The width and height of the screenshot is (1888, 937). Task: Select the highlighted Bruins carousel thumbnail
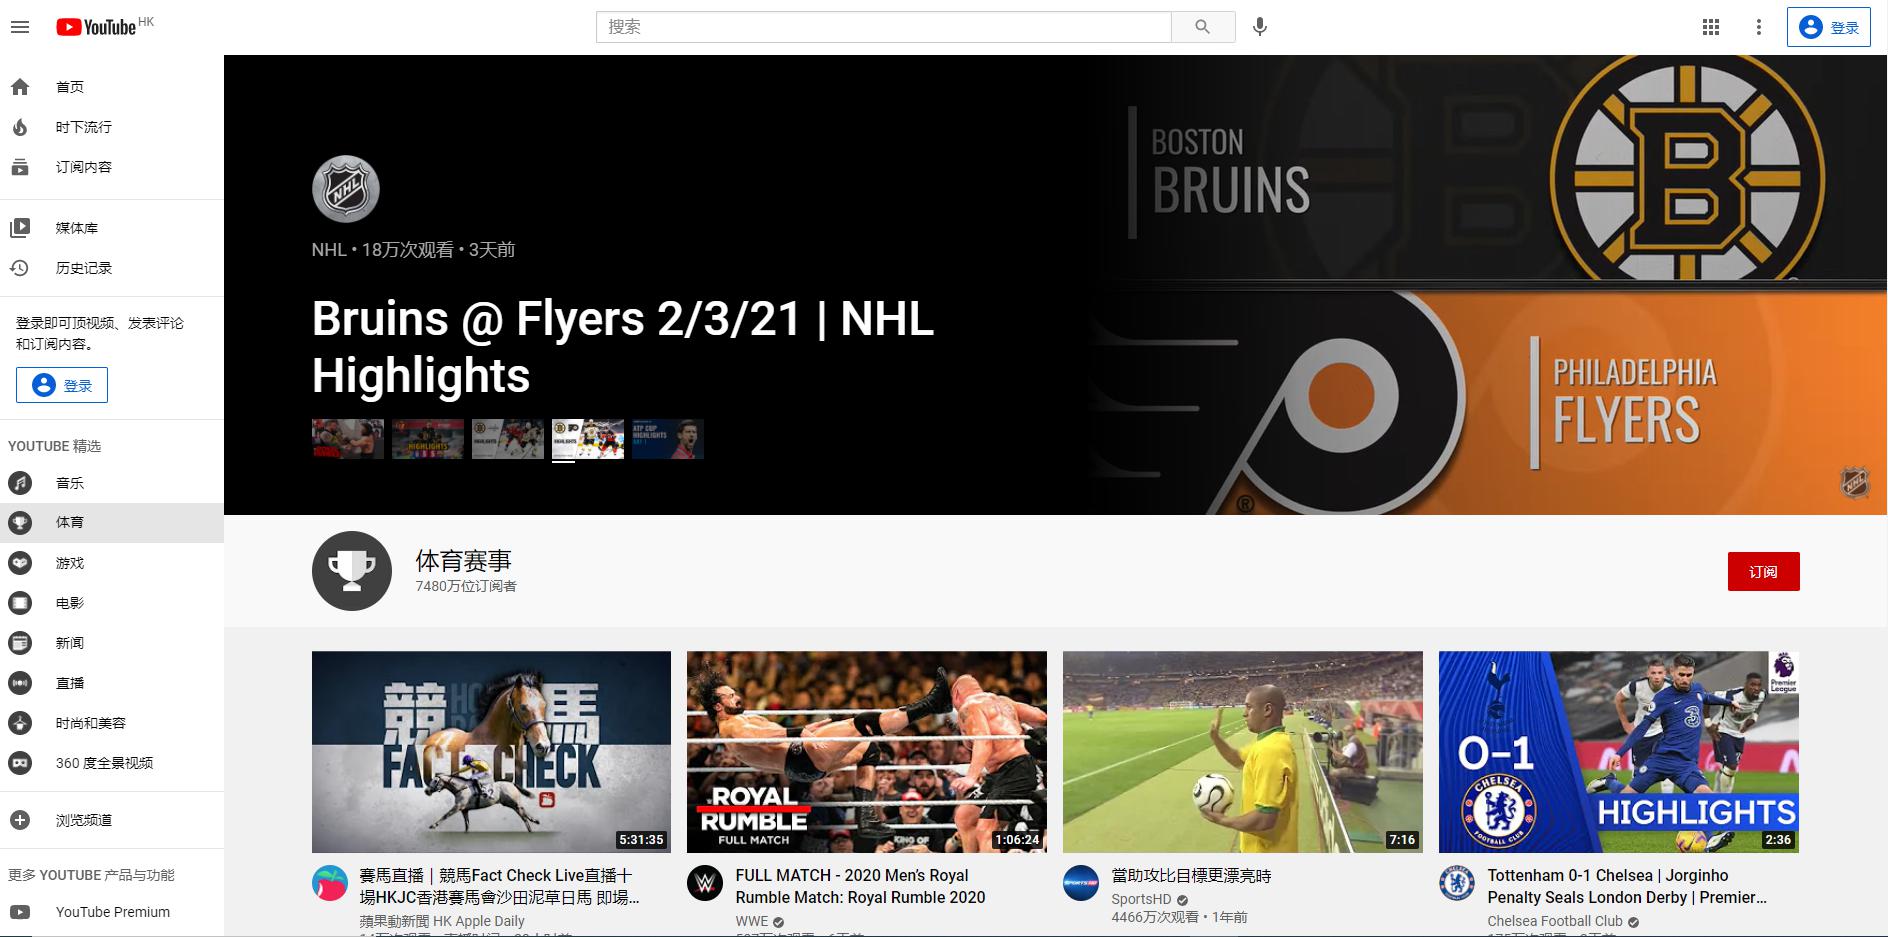(588, 439)
